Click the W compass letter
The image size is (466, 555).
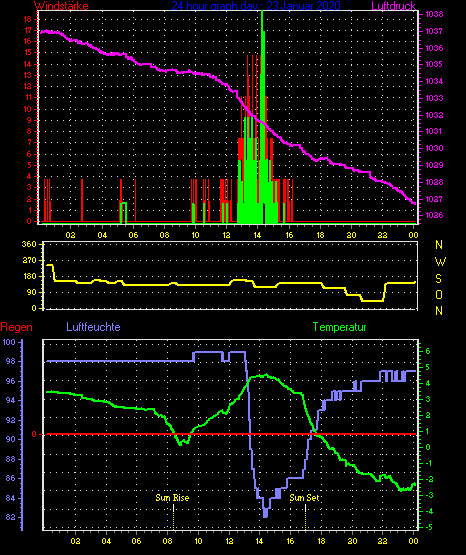click(x=440, y=262)
